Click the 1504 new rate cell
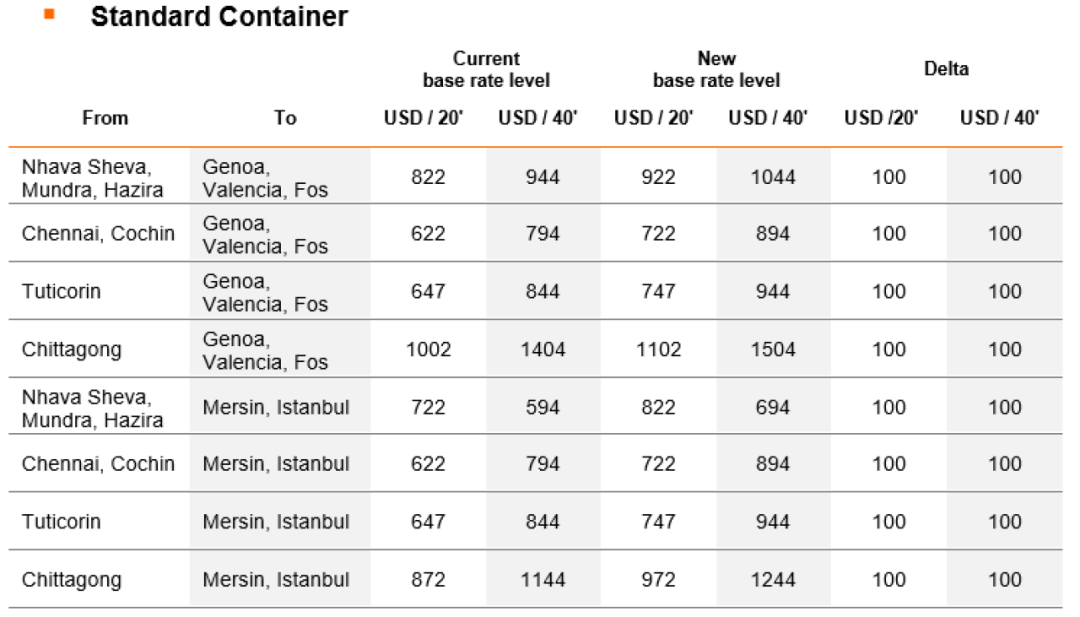1080x617 pixels. (x=773, y=349)
